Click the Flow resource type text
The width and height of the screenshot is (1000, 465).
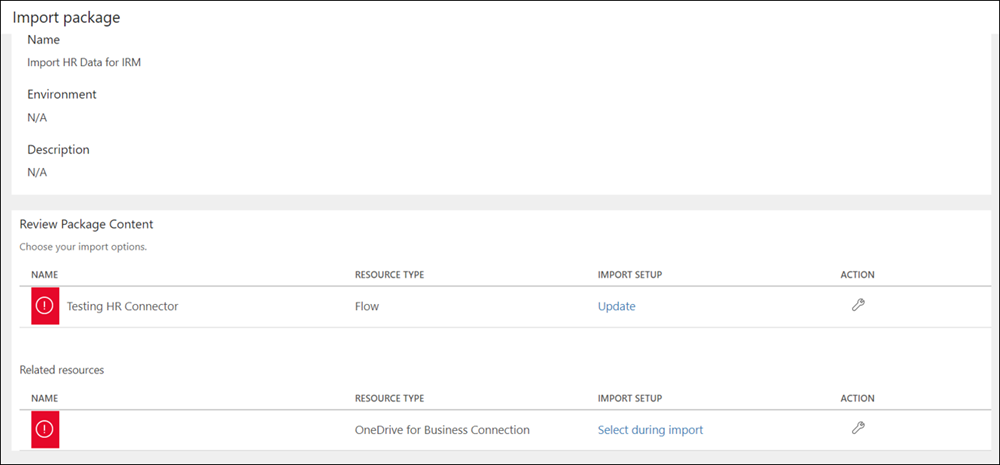tap(367, 306)
